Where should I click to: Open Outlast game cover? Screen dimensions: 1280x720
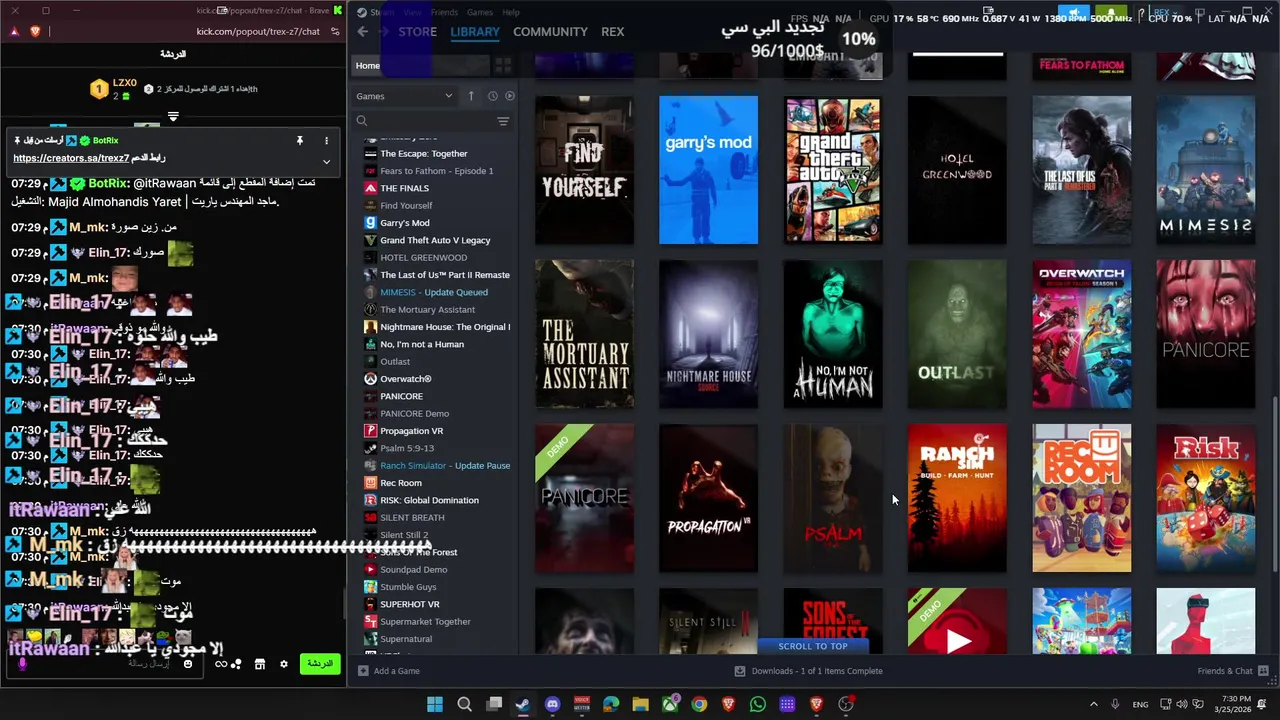(x=957, y=334)
